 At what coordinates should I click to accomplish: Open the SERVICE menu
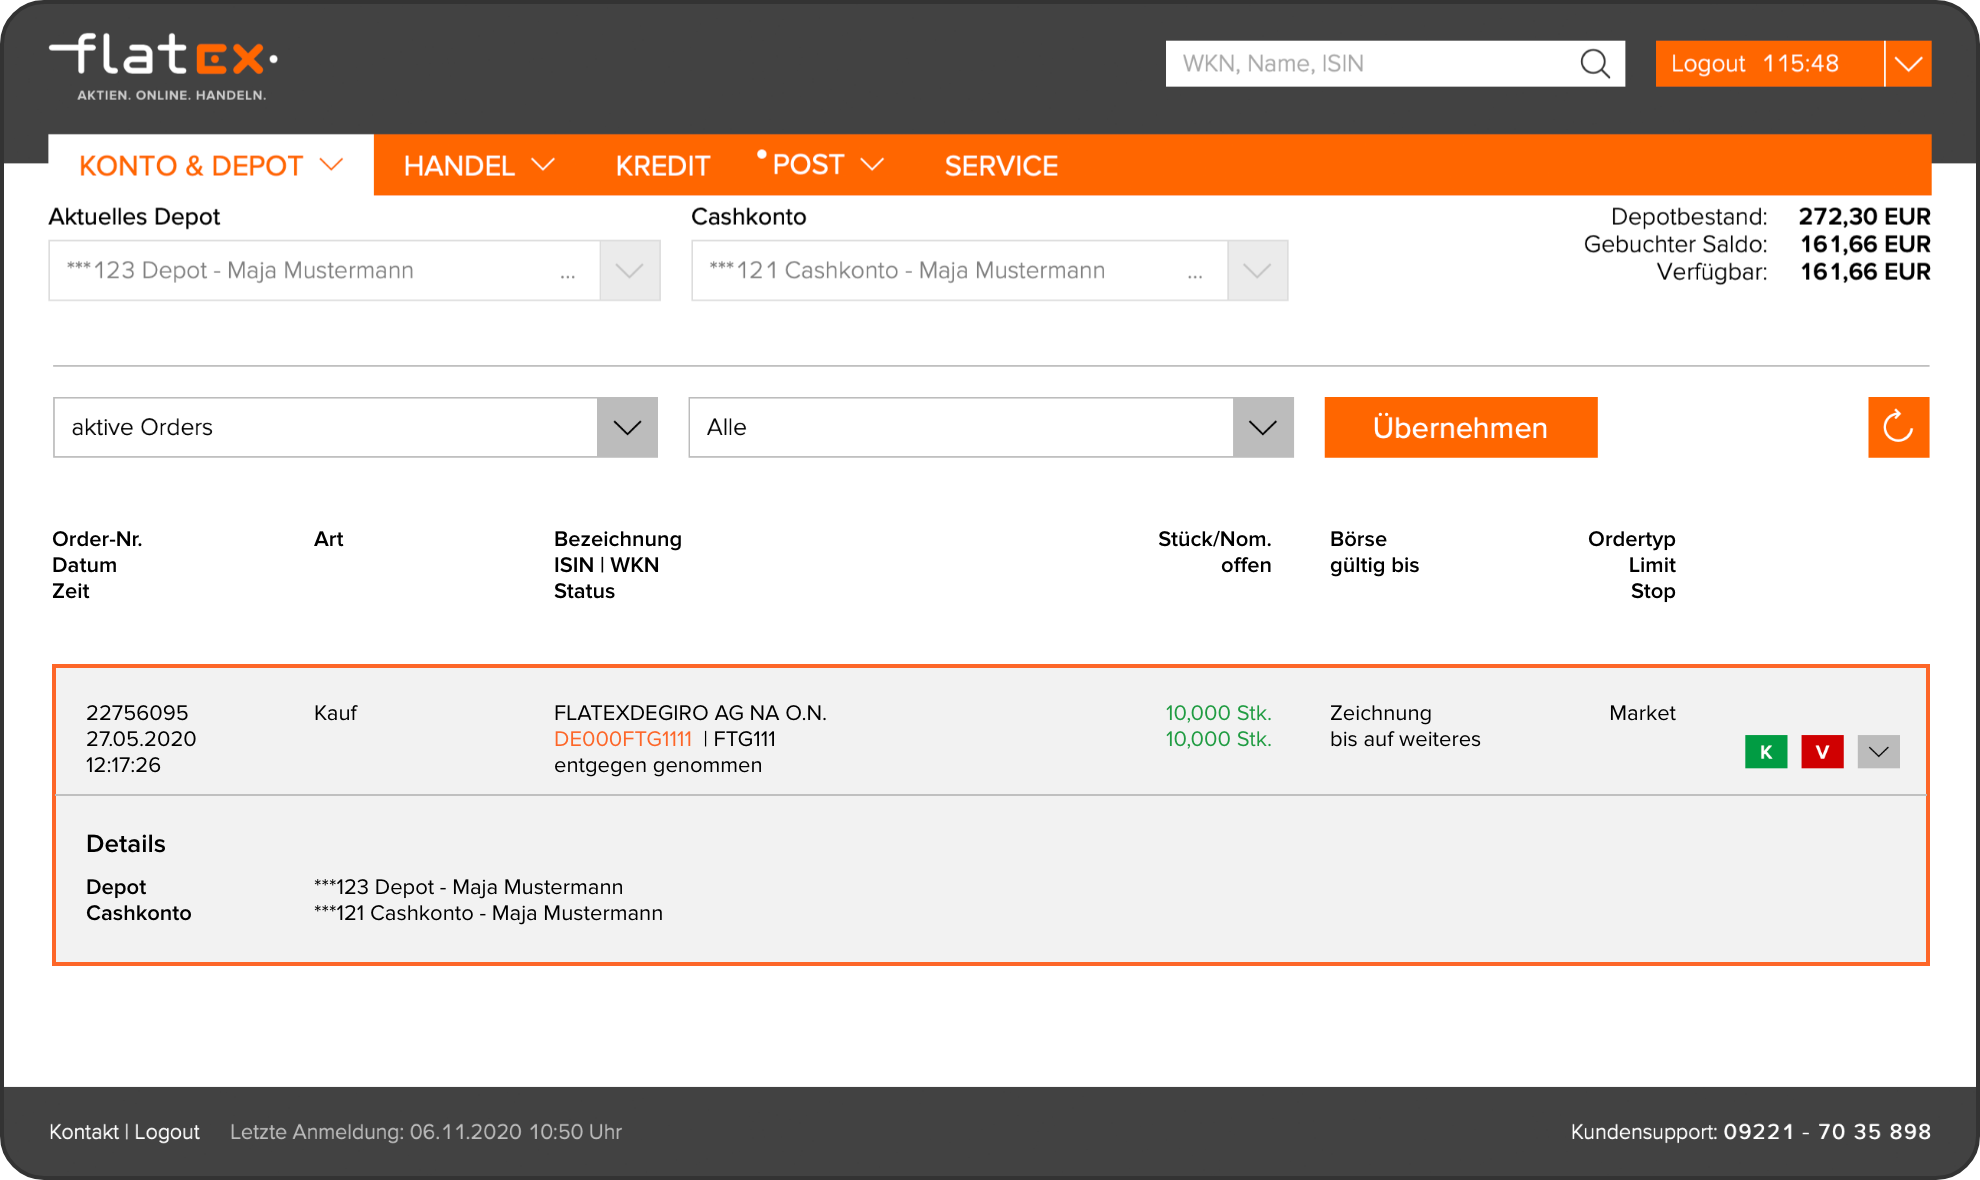[x=1001, y=165]
